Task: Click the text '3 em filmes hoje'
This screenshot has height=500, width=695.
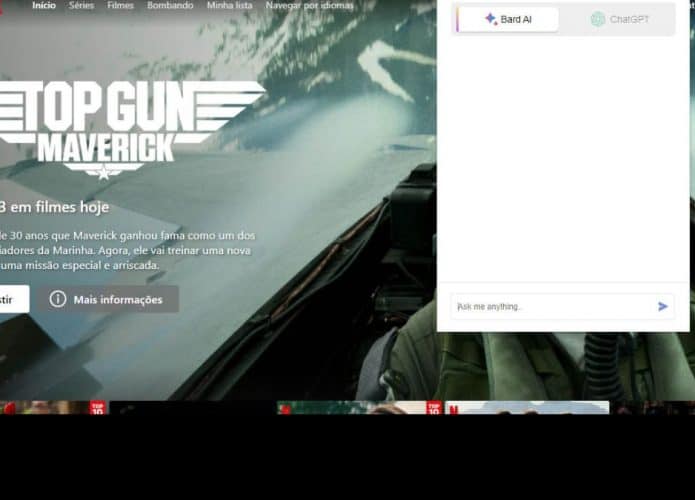Action: (54, 207)
